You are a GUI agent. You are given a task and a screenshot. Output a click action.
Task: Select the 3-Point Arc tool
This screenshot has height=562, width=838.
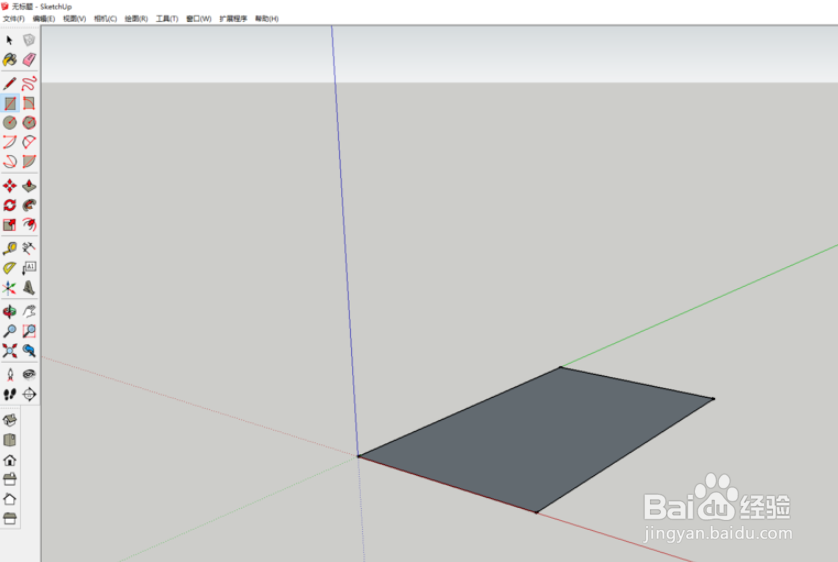point(10,161)
